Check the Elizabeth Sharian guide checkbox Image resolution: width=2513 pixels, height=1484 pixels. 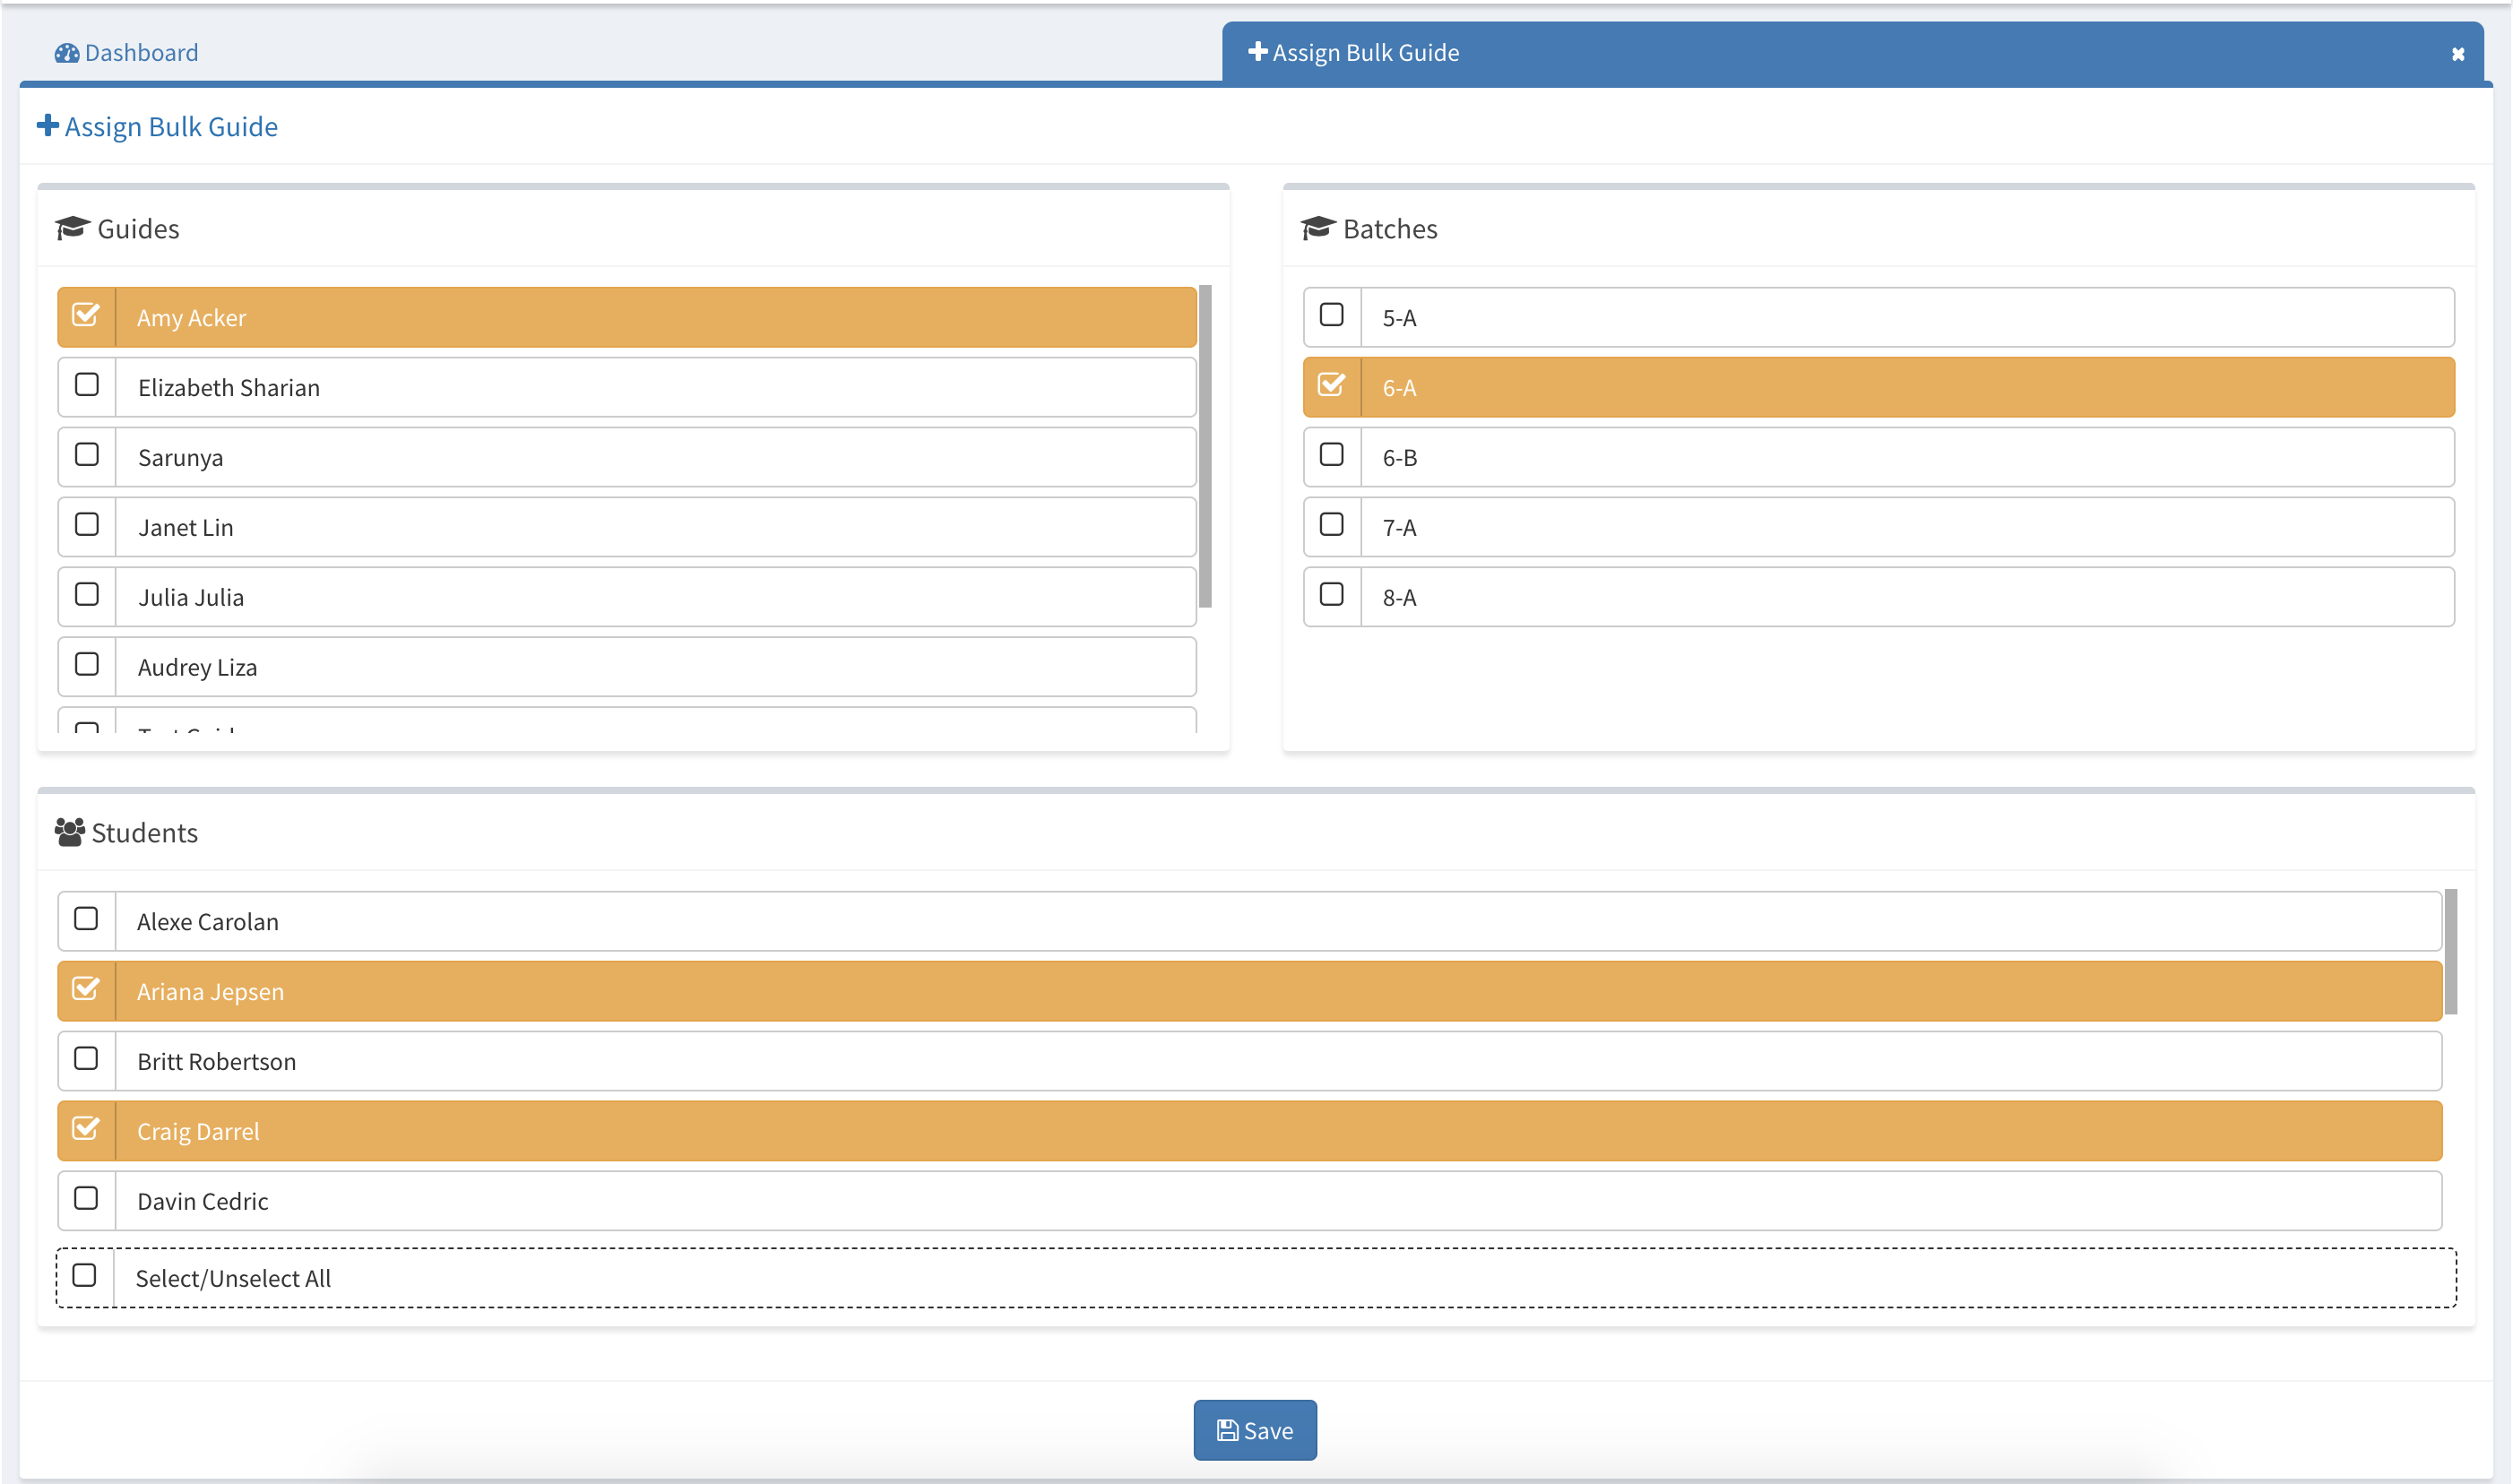click(x=87, y=385)
